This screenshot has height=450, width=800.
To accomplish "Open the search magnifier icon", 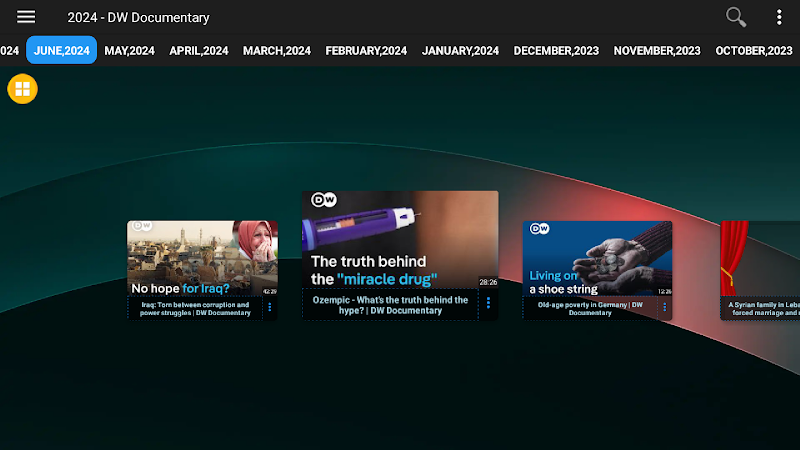I will coord(736,17).
